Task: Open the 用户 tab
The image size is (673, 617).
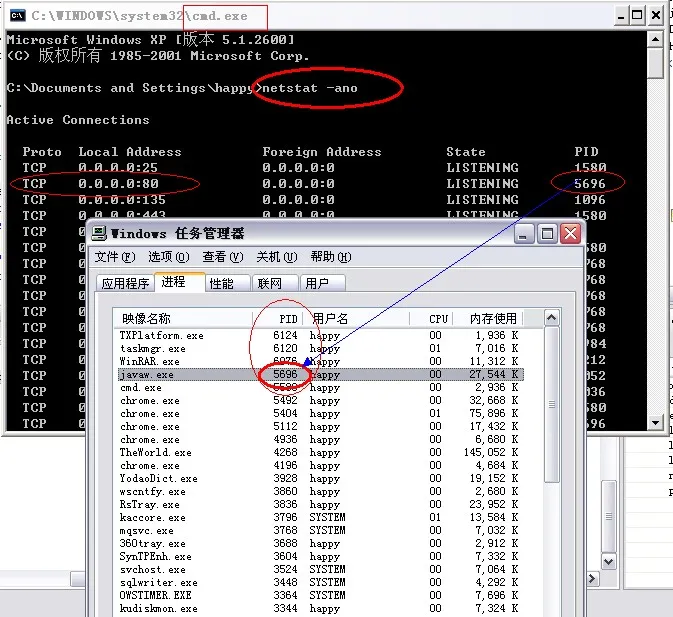Action: [x=323, y=283]
